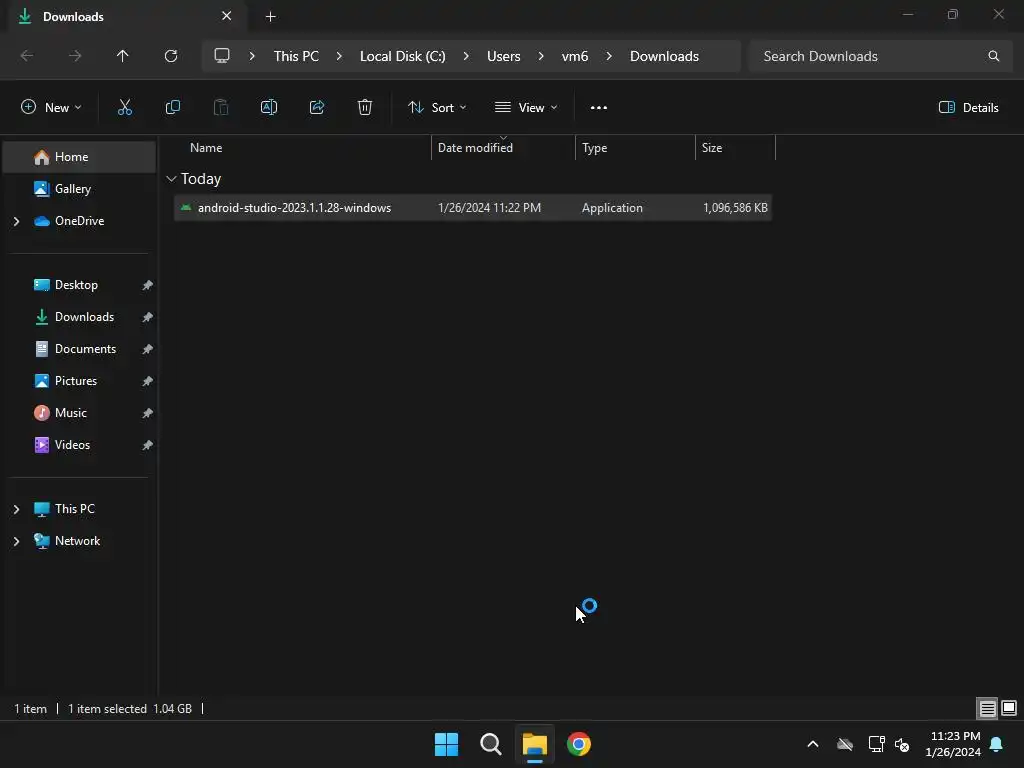Click the Share icon in toolbar

click(317, 108)
